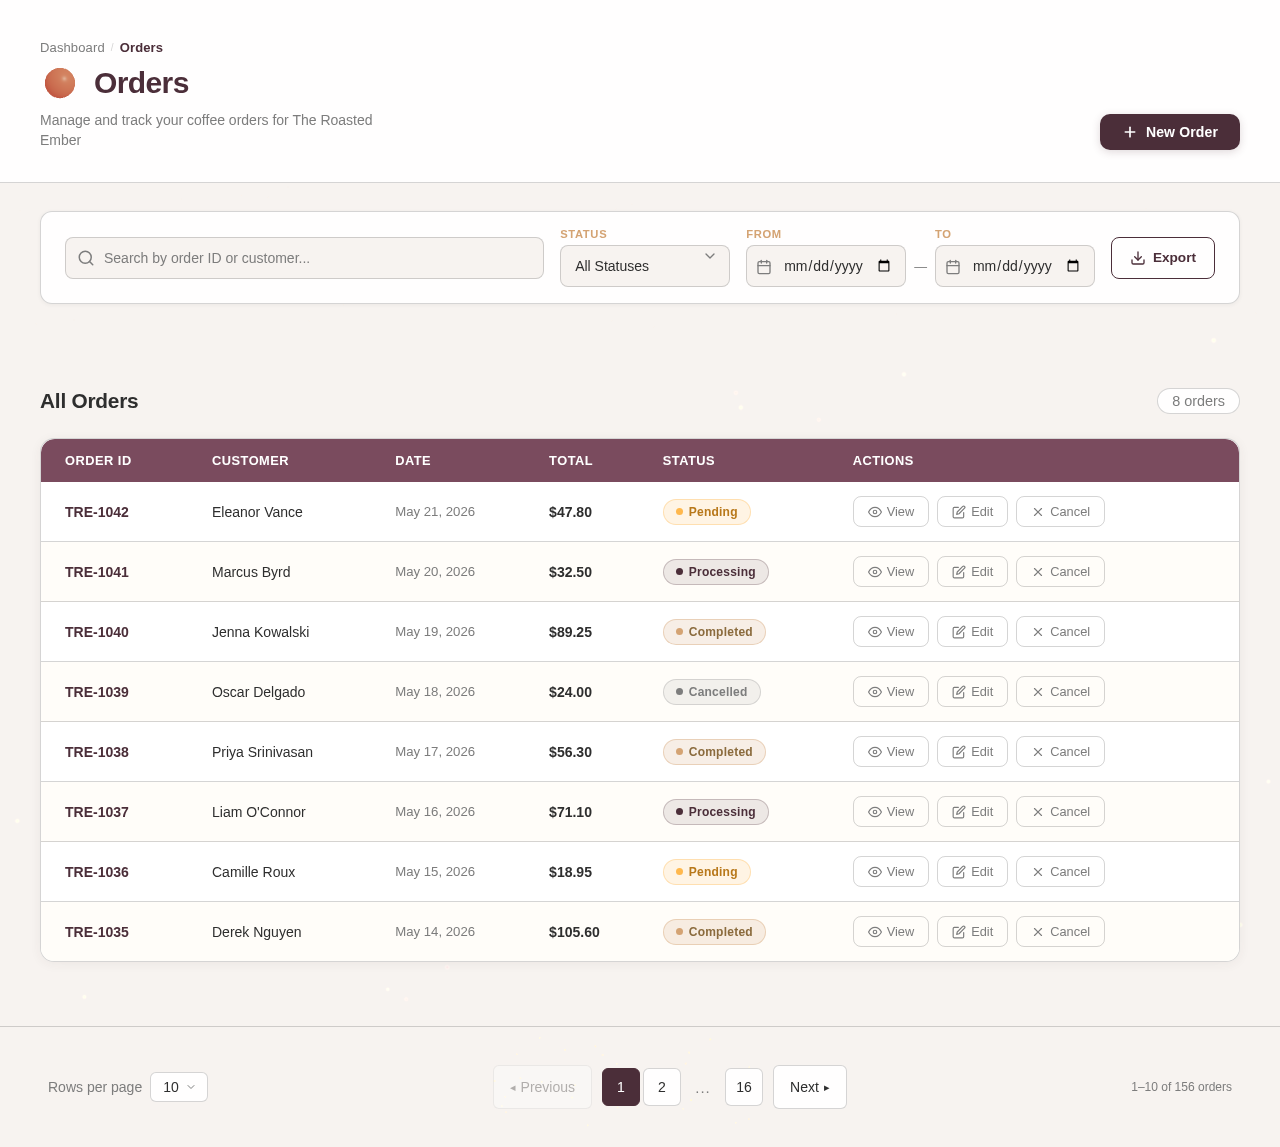Click customer name Camille Roux

[254, 872]
